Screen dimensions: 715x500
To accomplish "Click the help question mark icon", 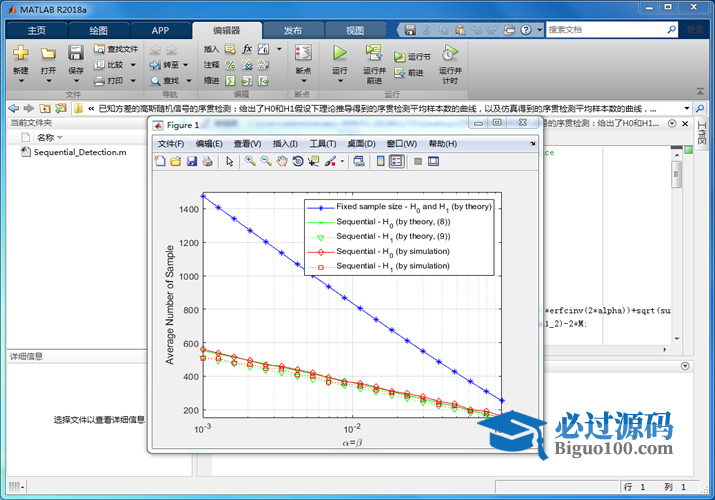I will 526,30.
